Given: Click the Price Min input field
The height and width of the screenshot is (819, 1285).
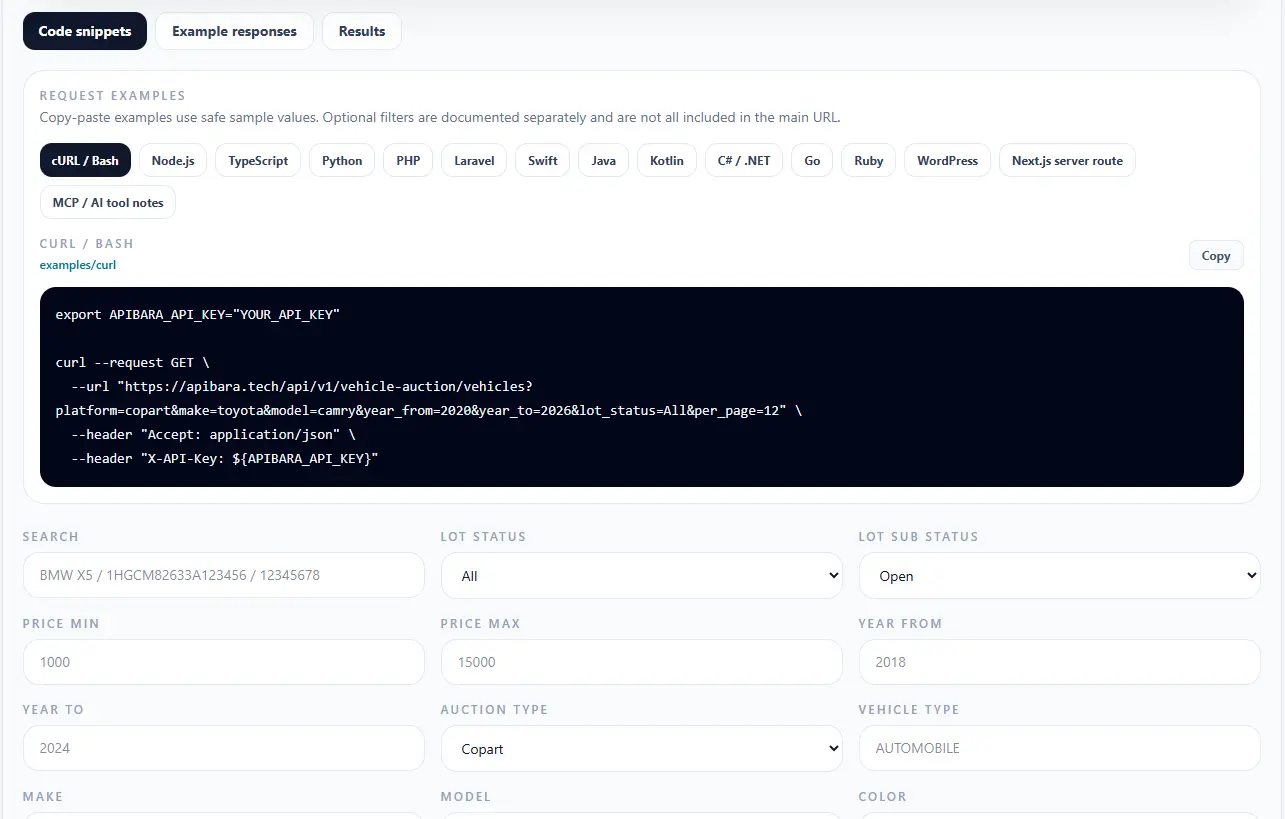Looking at the screenshot, I should tap(224, 662).
